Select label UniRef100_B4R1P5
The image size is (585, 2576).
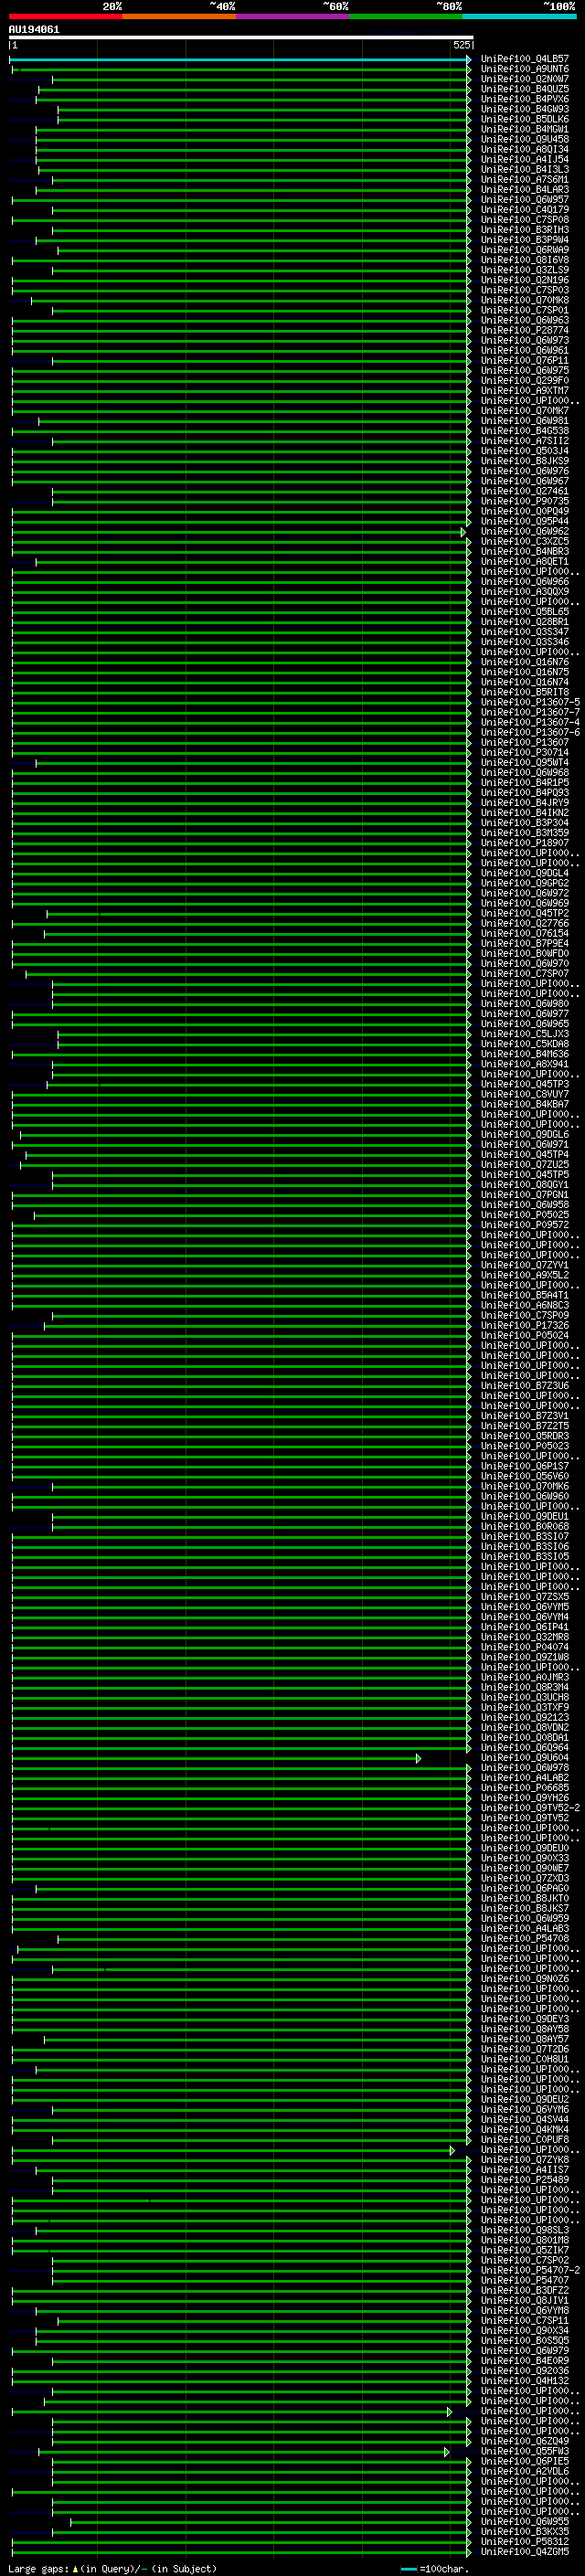524,782
